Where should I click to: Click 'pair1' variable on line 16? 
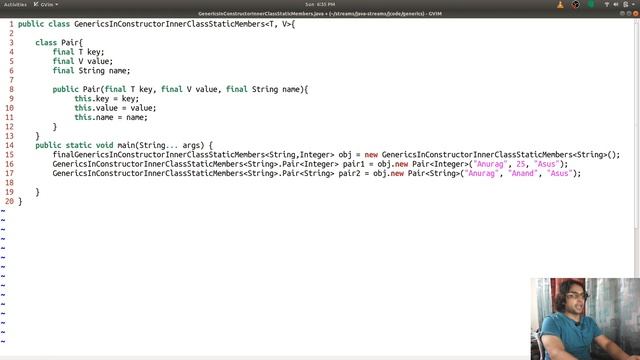[353, 164]
